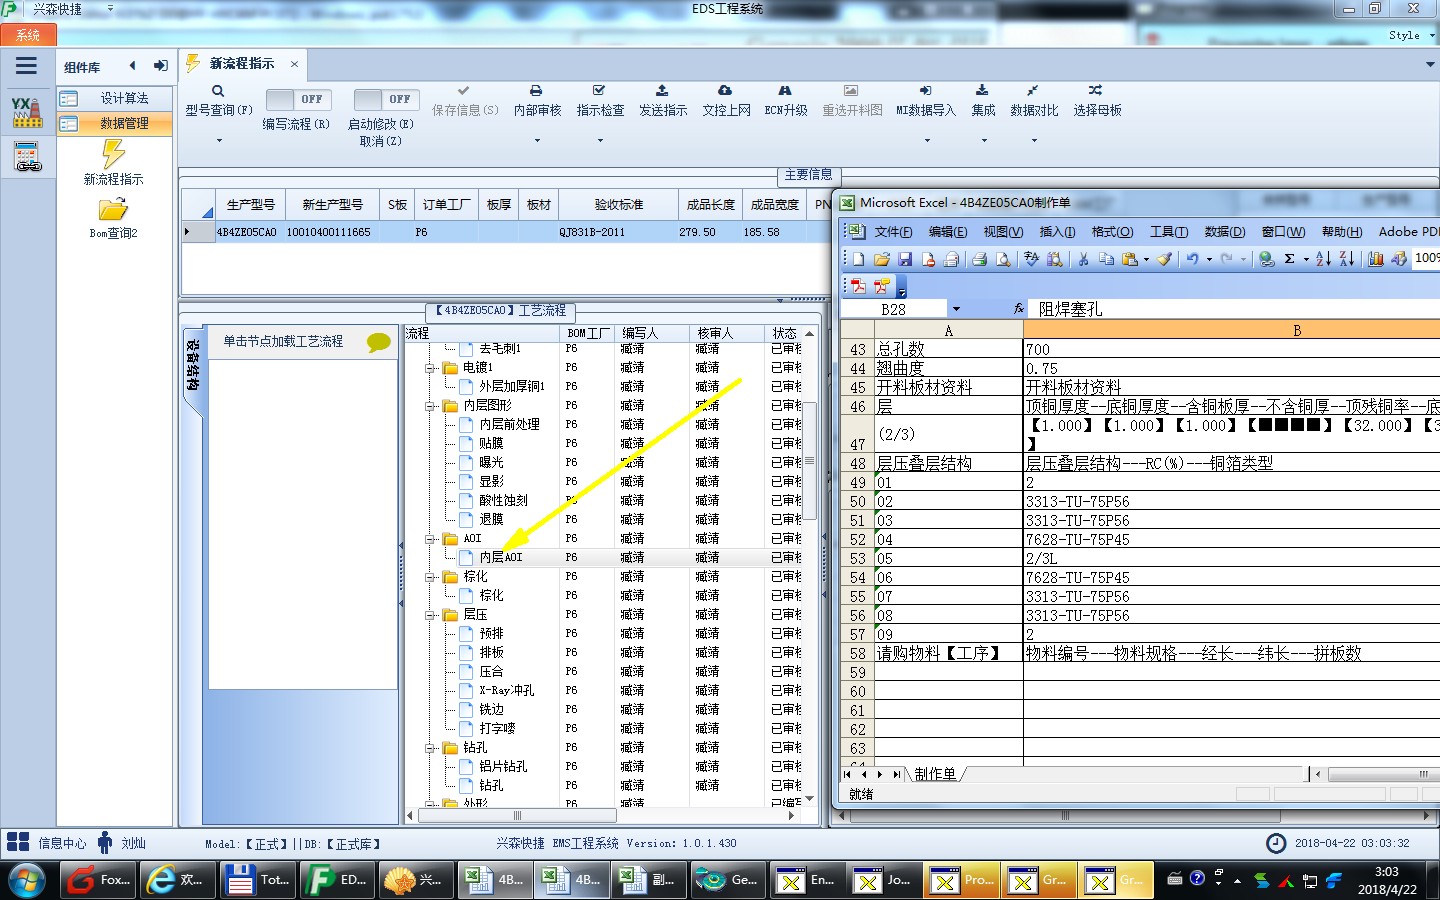Collapse the 棕化 tree folder
This screenshot has width=1440, height=900.
coord(430,577)
